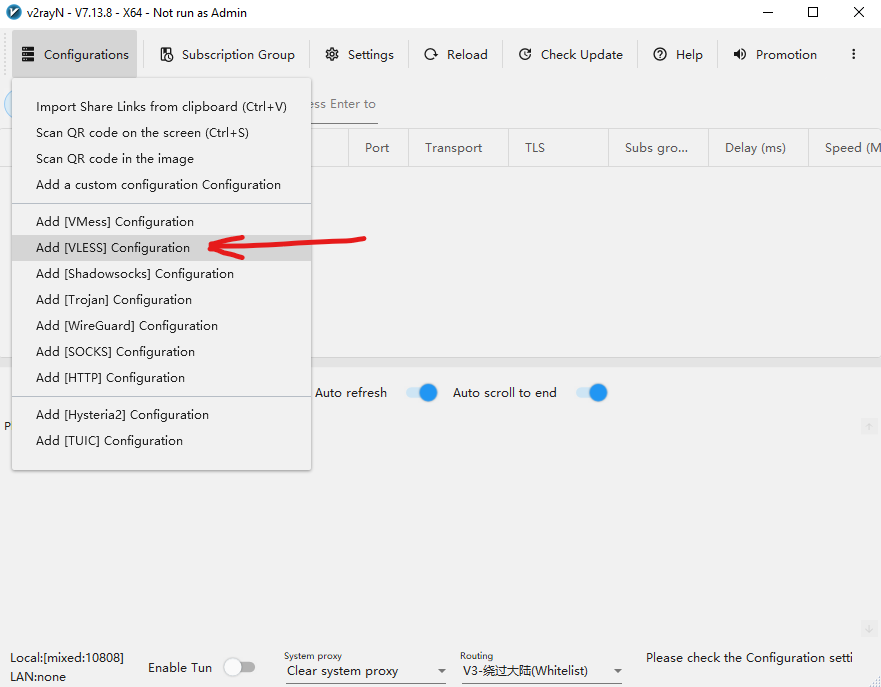
Task: Open the three-dot overflow menu
Action: coord(853,55)
